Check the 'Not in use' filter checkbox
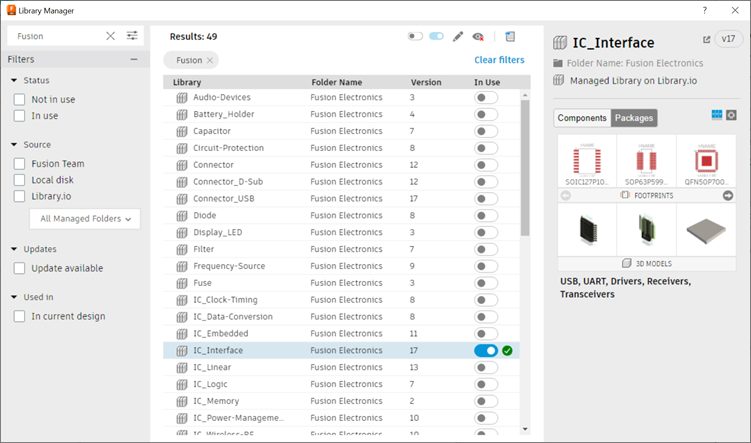751x443 pixels. [x=20, y=100]
